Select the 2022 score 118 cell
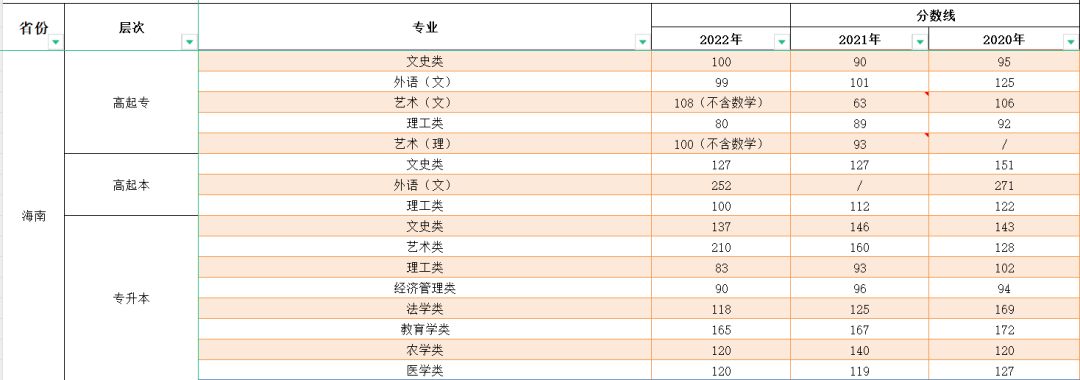The height and width of the screenshot is (380, 1080). pyautogui.click(x=721, y=309)
